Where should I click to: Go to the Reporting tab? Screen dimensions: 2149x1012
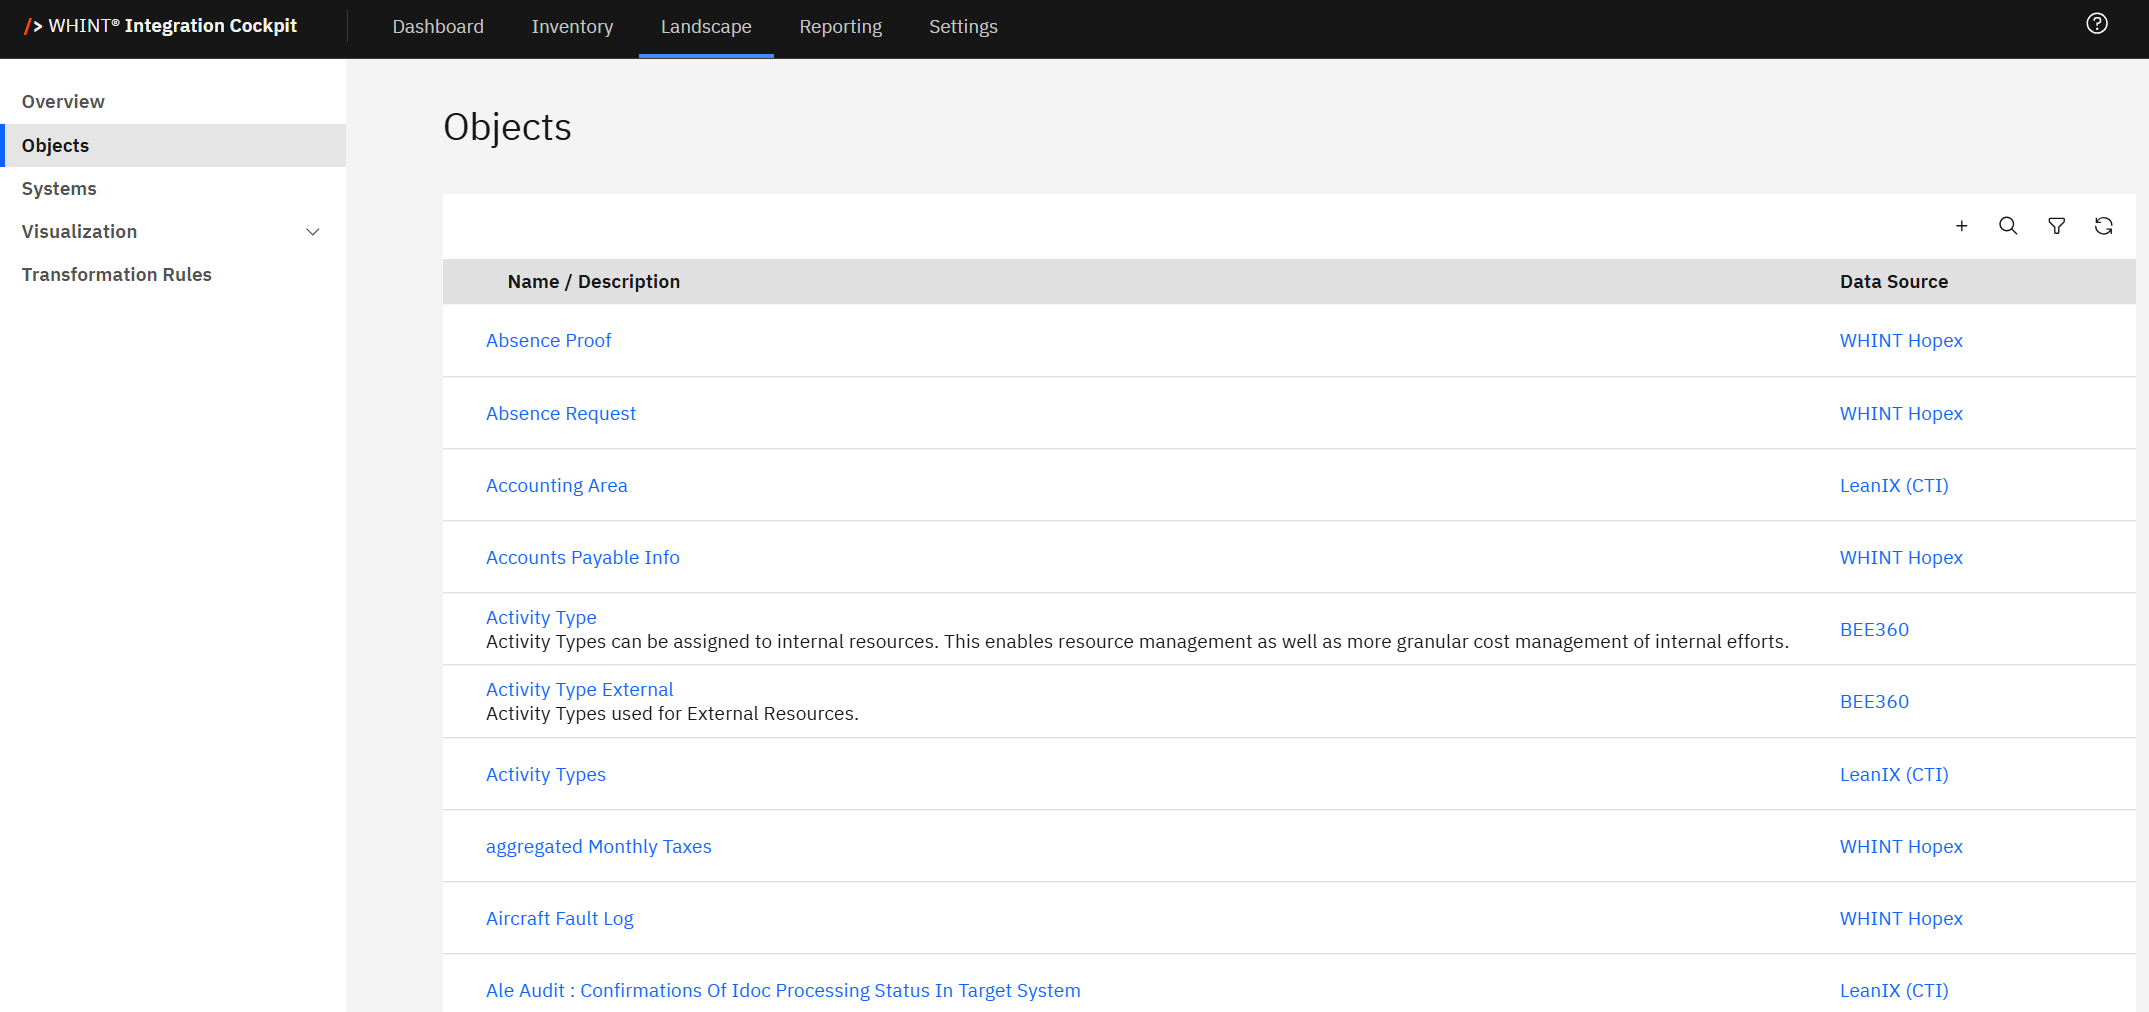coord(840,27)
